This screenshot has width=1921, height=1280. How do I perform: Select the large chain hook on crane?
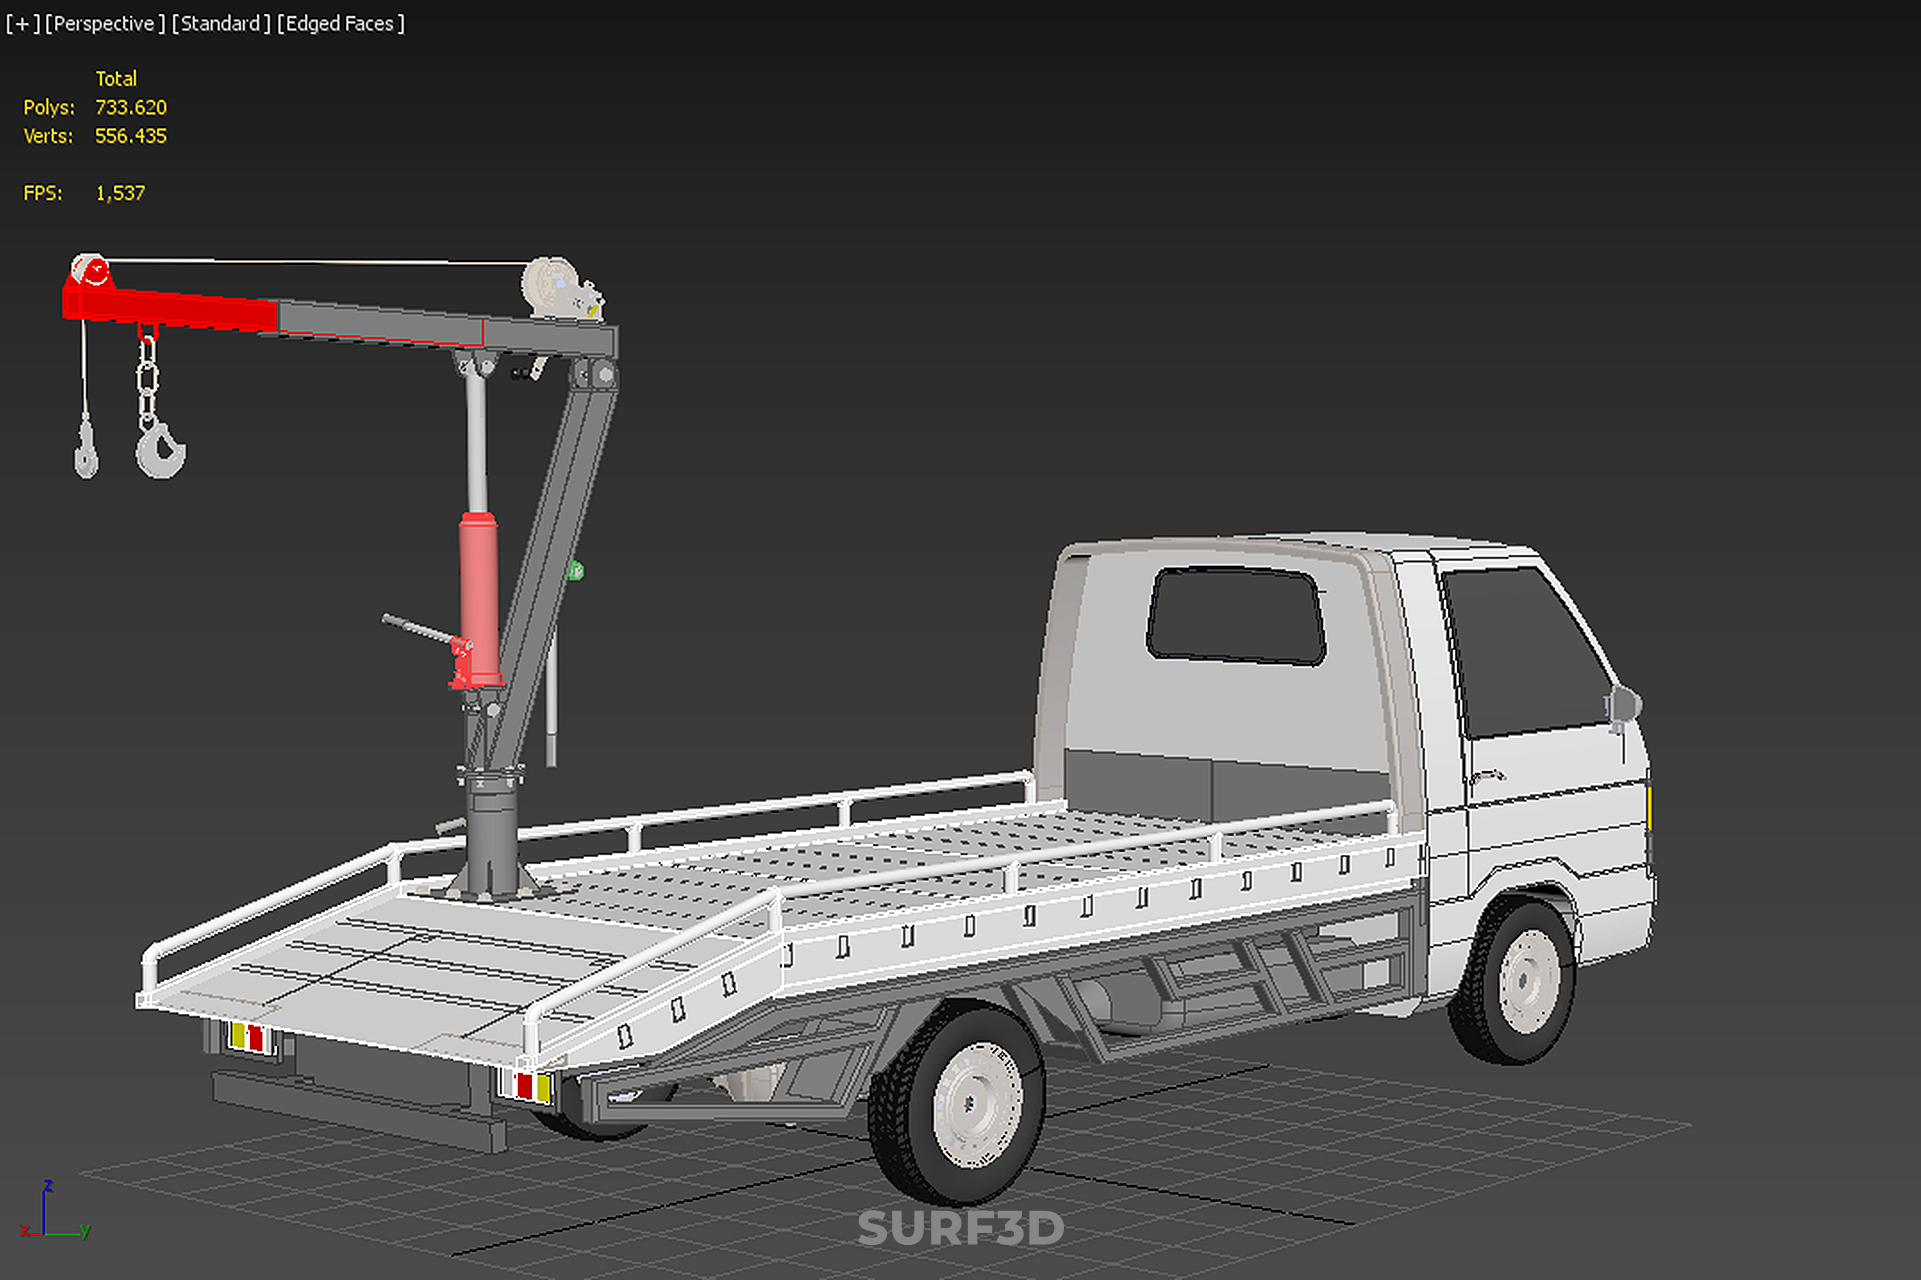[x=160, y=450]
